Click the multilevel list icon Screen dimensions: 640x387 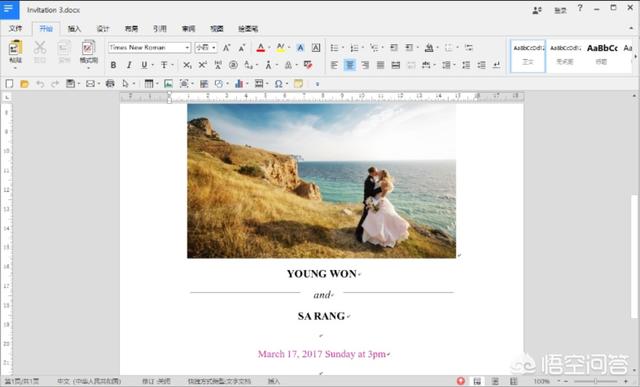374,48
